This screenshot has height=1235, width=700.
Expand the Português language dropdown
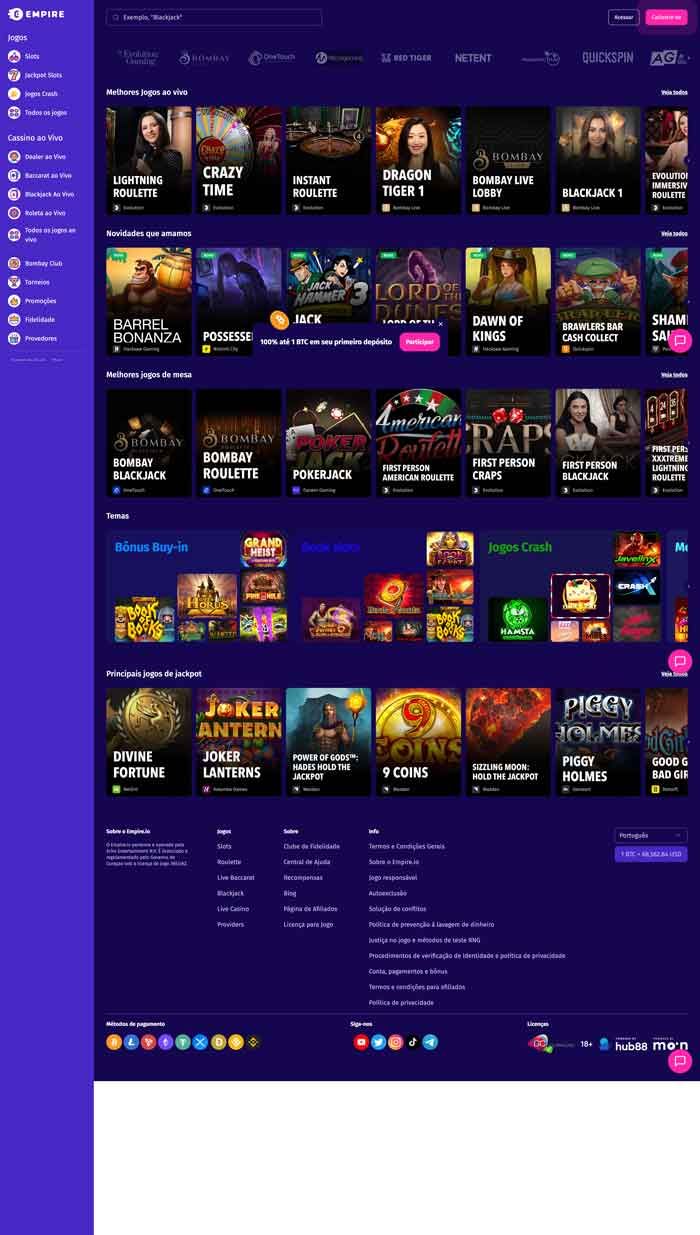pos(650,835)
